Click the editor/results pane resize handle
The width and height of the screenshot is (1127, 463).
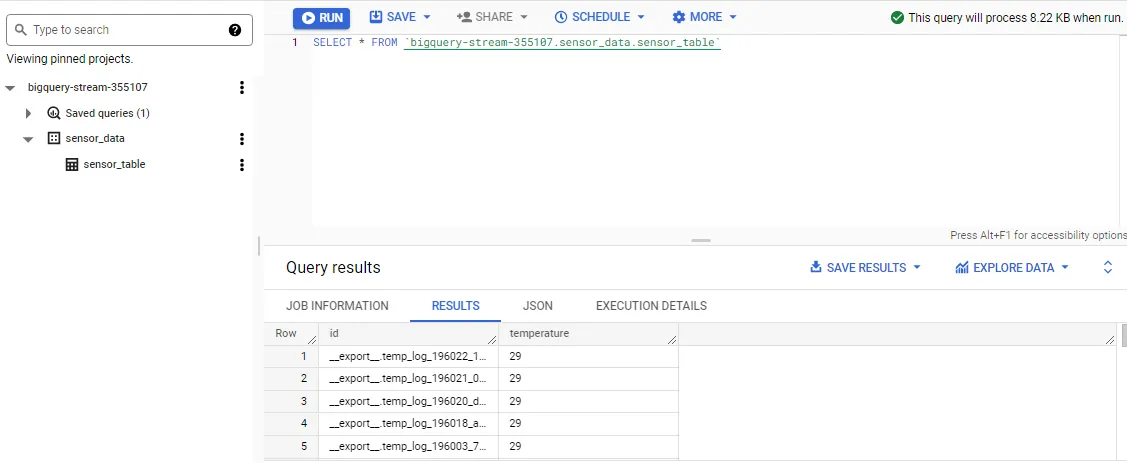coord(701,241)
